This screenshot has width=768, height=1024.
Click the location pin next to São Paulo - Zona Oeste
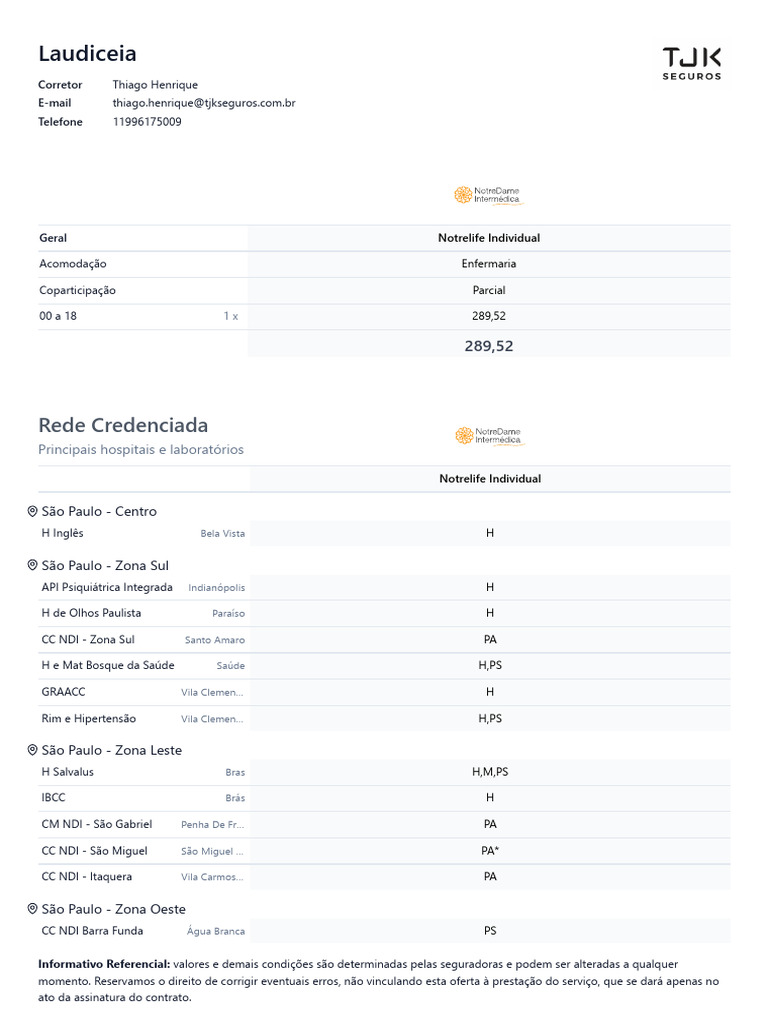[32, 909]
